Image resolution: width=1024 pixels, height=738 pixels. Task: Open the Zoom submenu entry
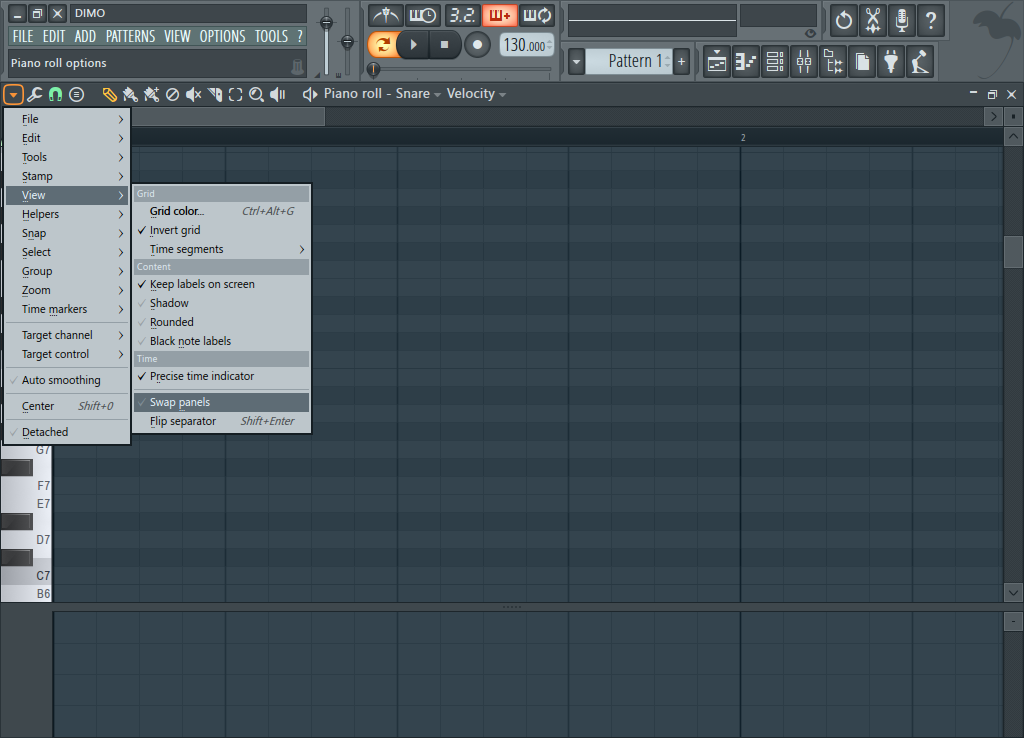tap(67, 290)
